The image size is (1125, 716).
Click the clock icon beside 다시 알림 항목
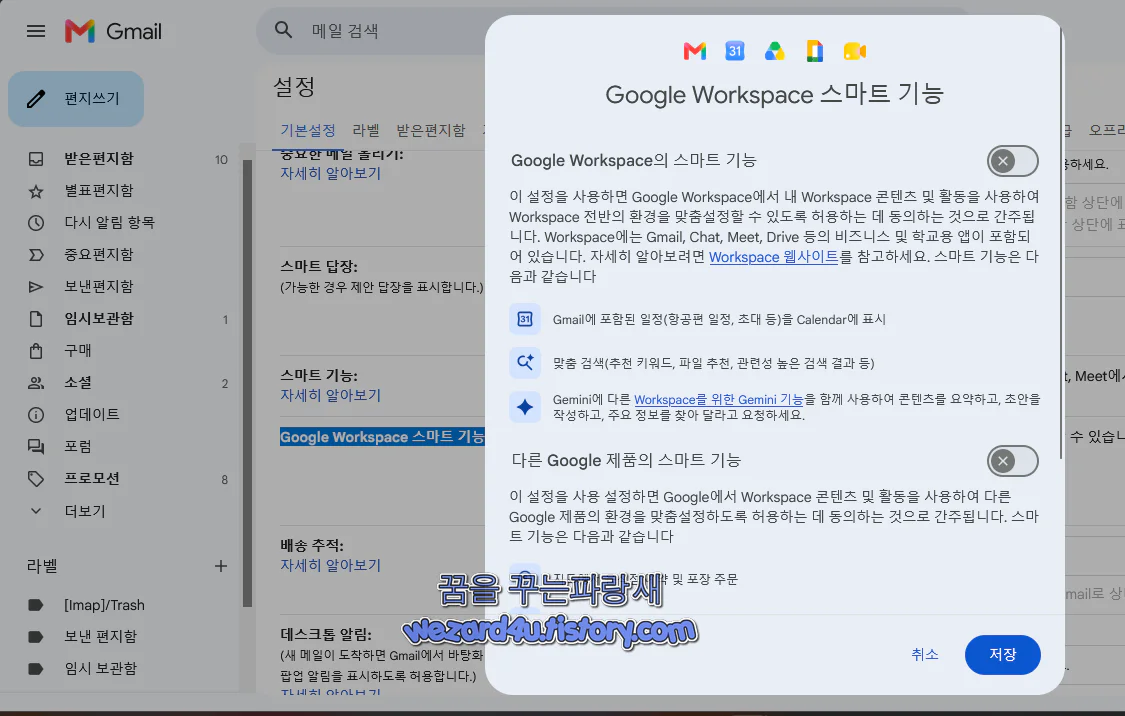point(36,222)
